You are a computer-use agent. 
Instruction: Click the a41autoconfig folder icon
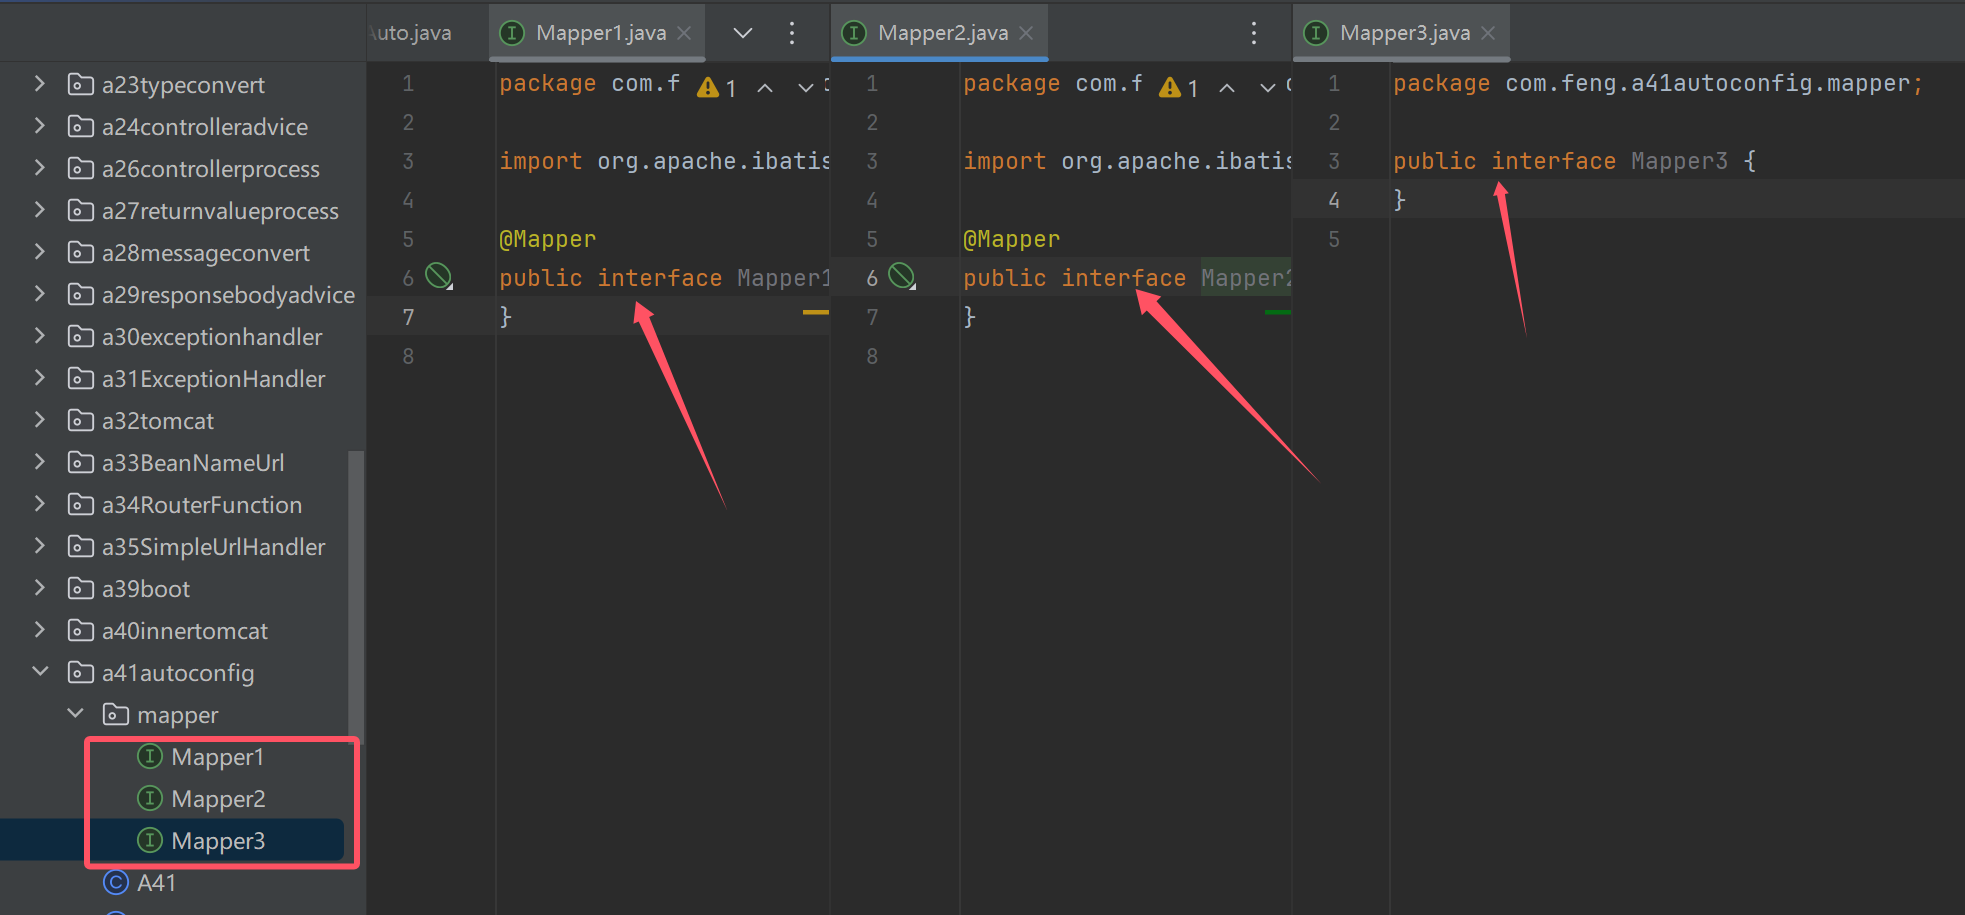81,672
